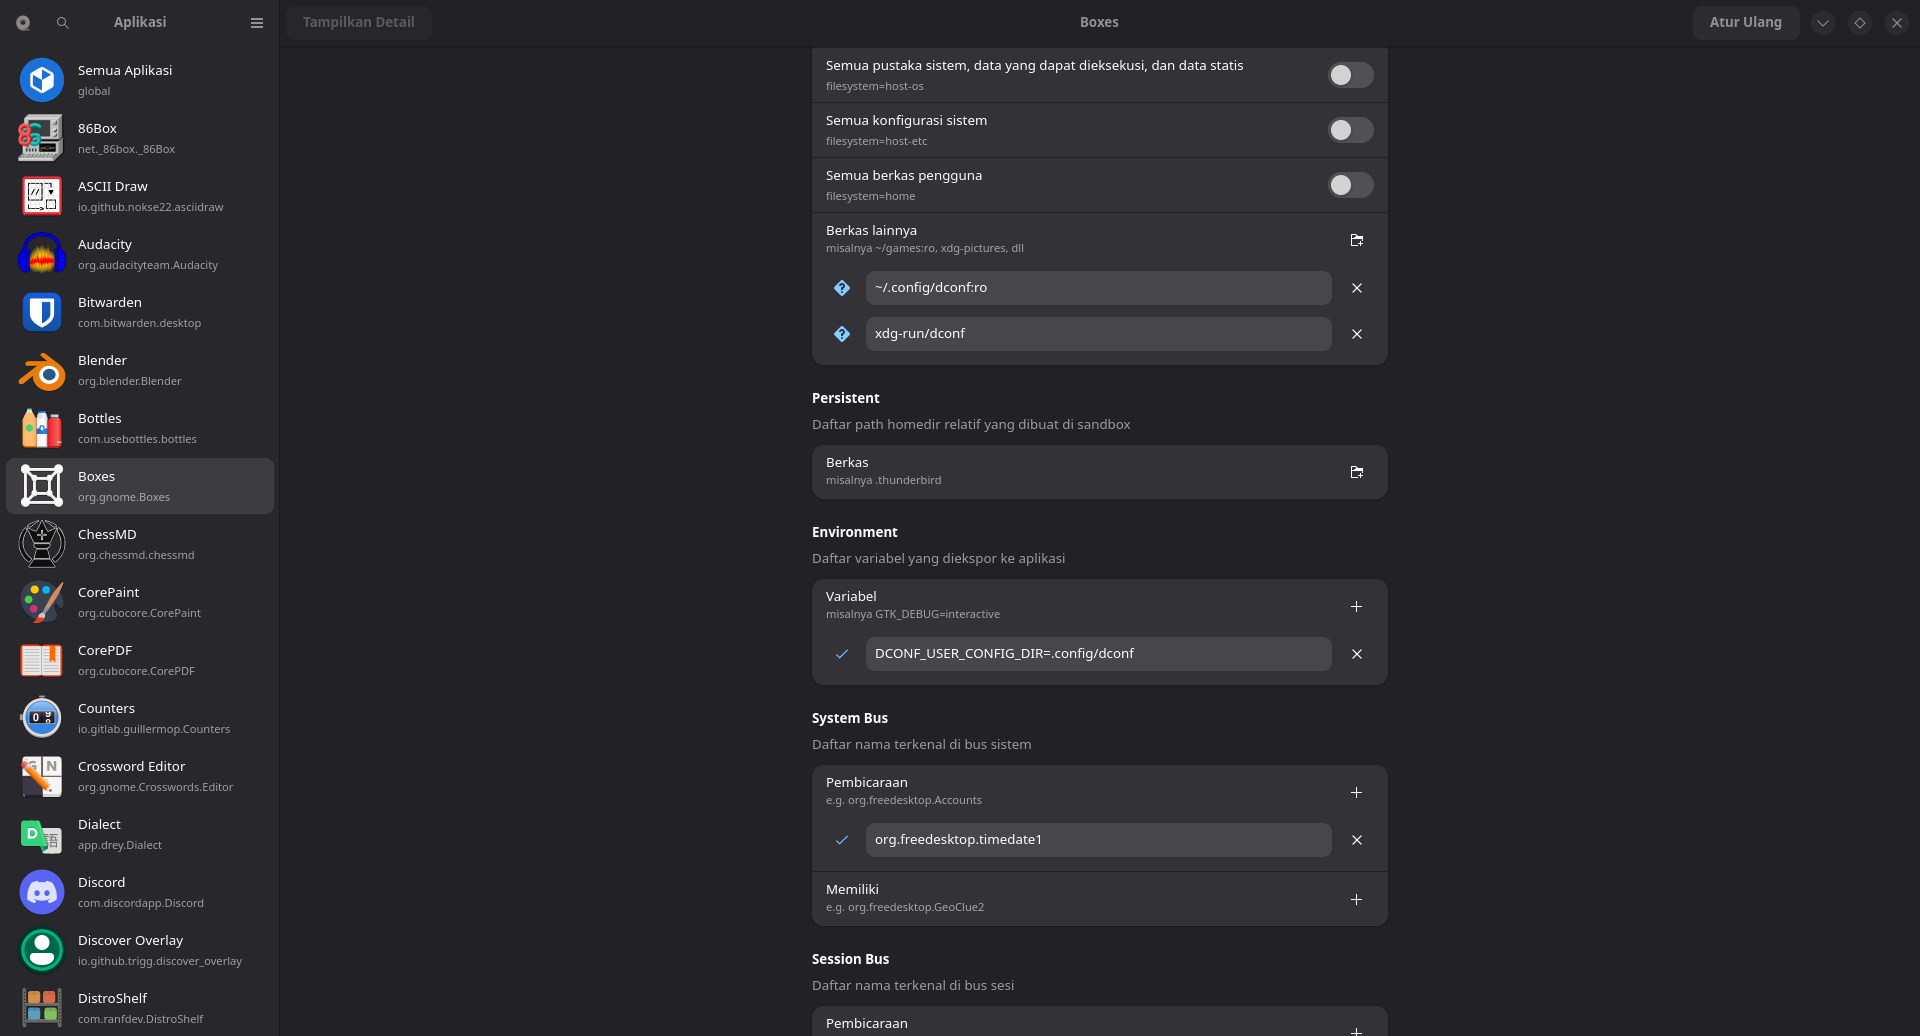Open the dropdown arrow next to Atur Ulang
Viewport: 1920px width, 1036px height.
tap(1822, 22)
